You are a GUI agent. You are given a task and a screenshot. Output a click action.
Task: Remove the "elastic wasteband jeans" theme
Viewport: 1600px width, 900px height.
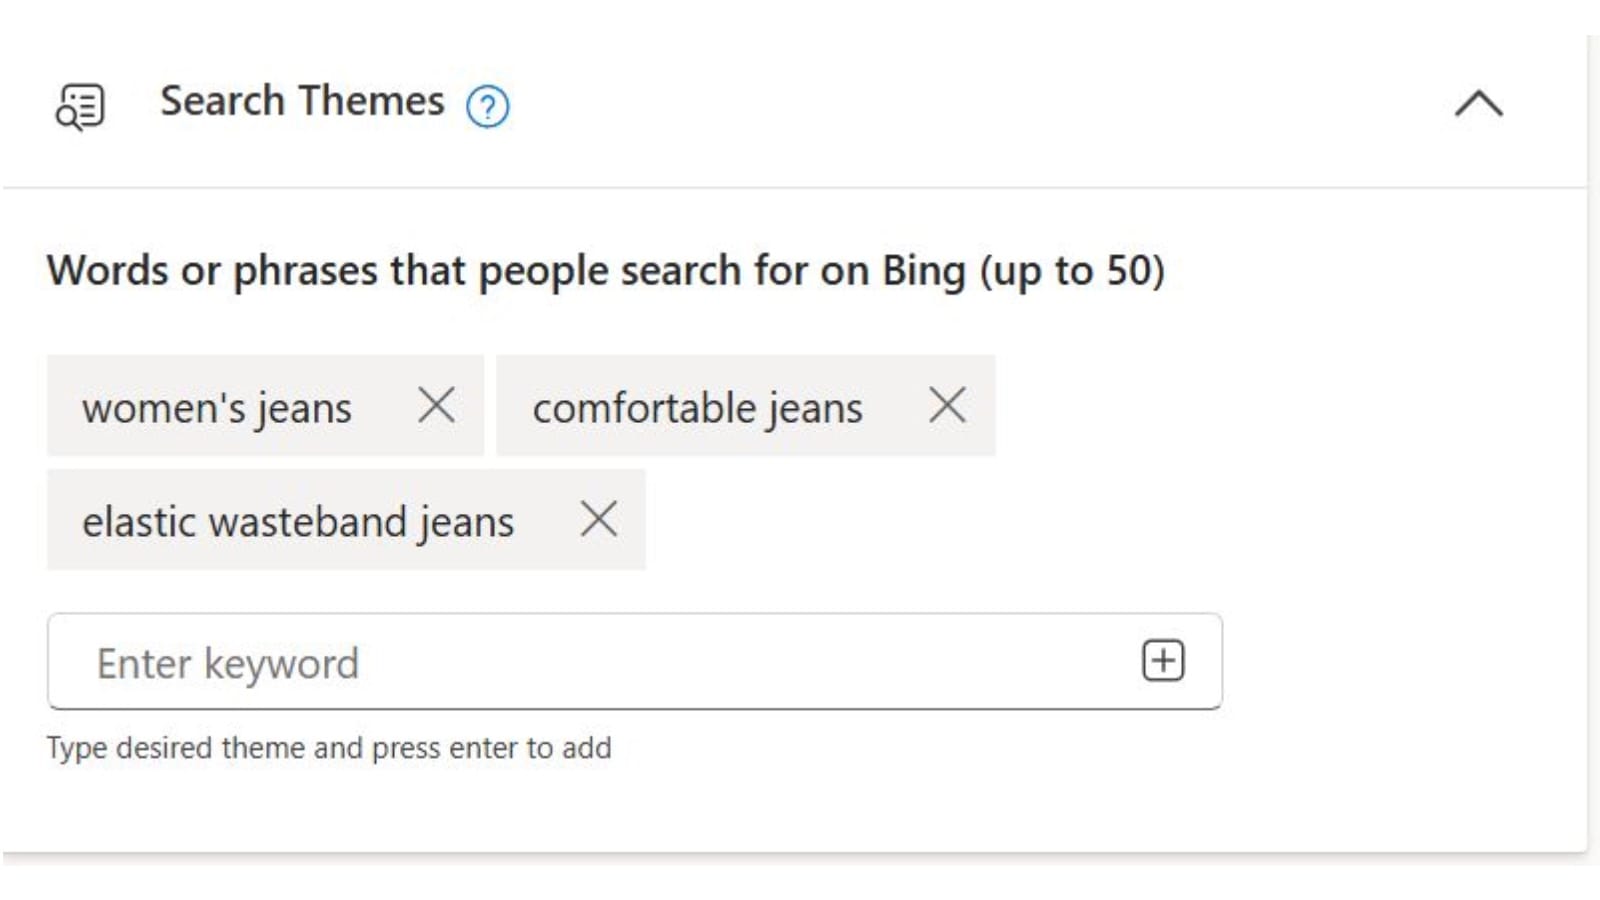(599, 519)
